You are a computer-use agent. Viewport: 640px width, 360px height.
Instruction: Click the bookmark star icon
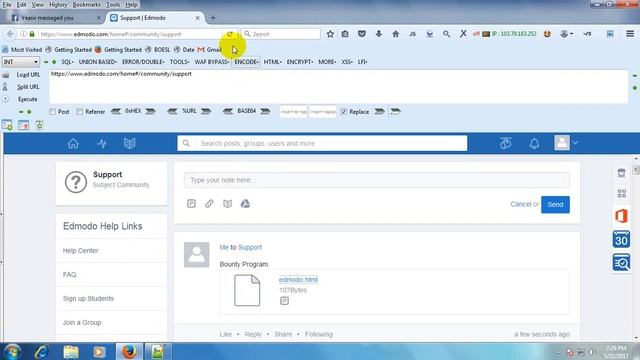[x=330, y=34]
